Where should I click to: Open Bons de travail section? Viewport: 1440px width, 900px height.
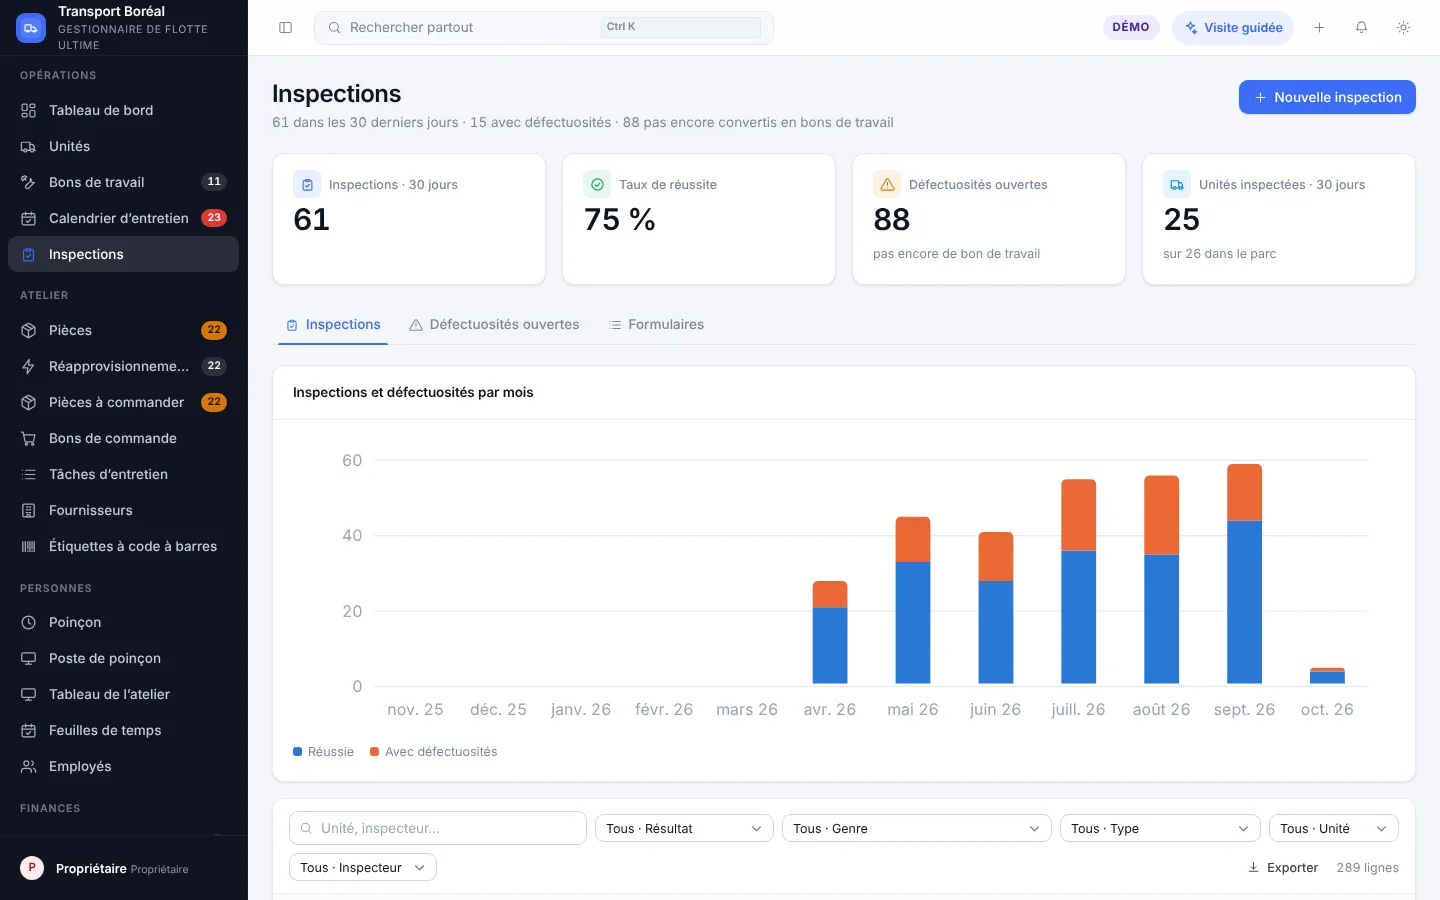tap(123, 182)
